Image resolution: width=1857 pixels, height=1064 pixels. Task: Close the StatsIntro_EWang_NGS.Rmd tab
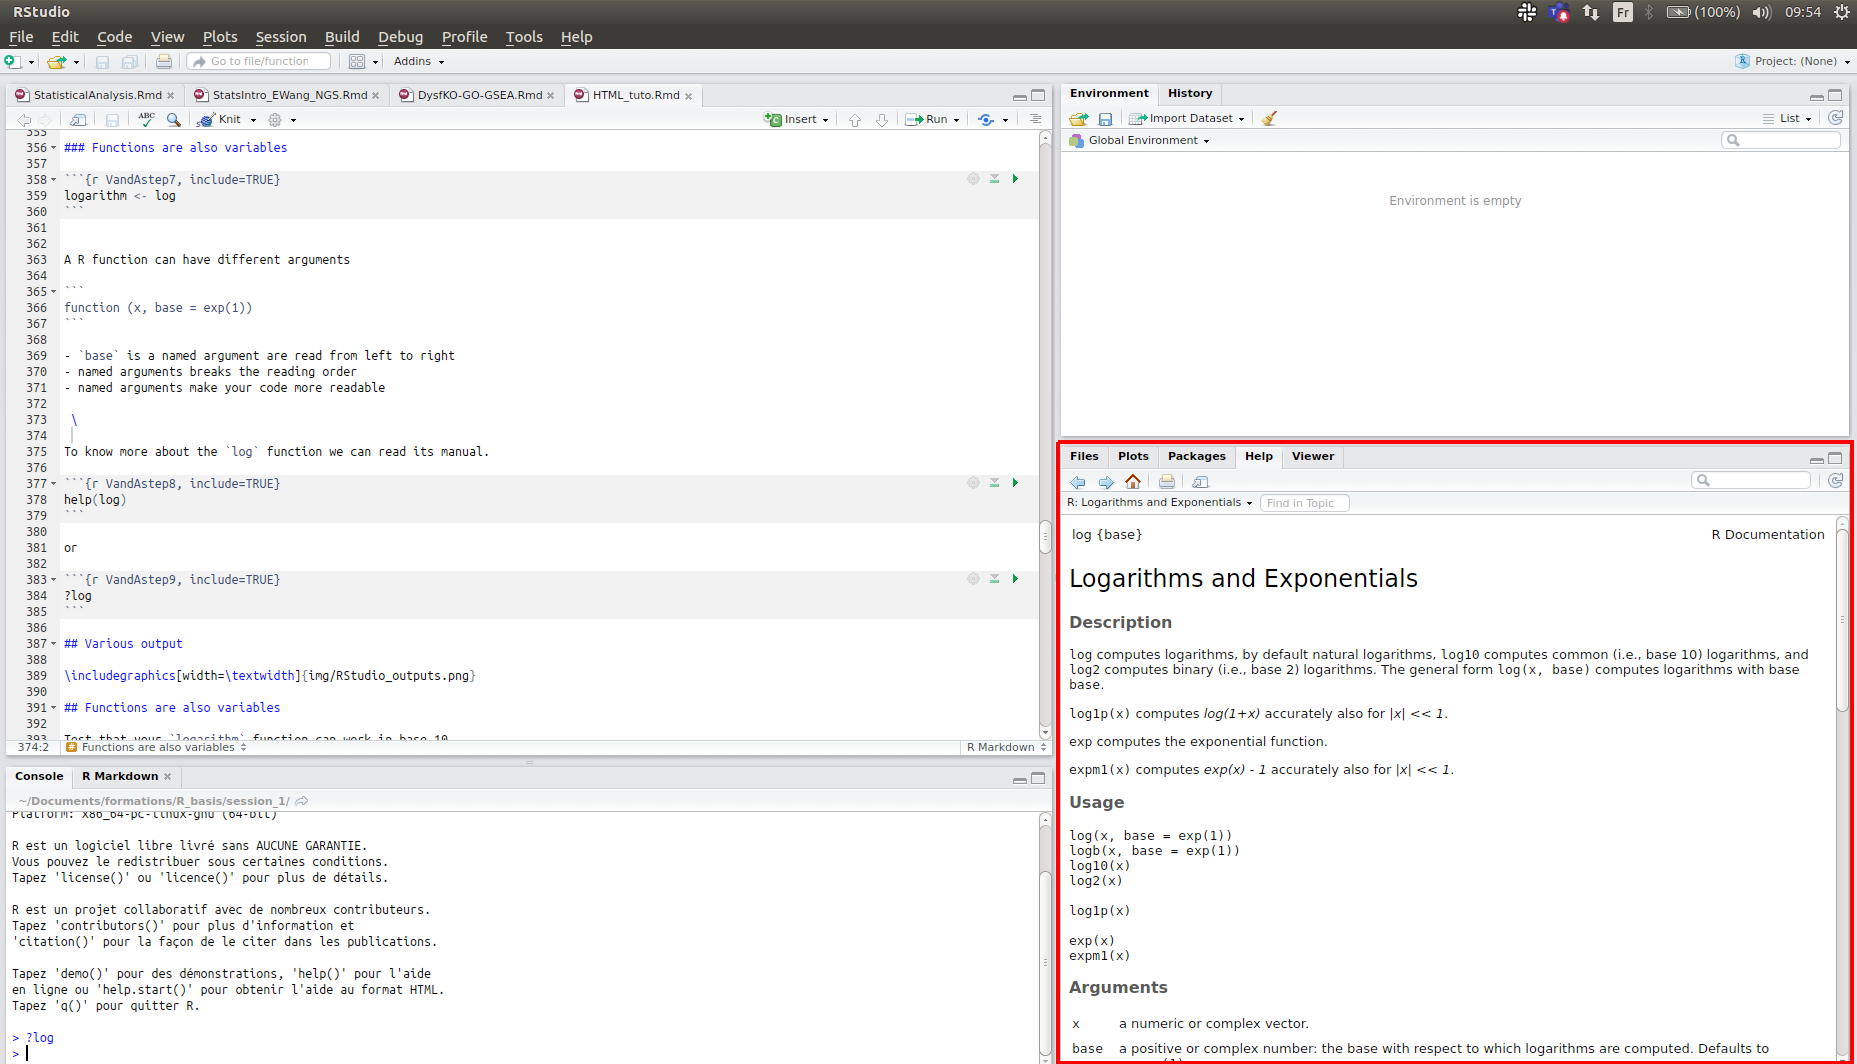pos(376,96)
